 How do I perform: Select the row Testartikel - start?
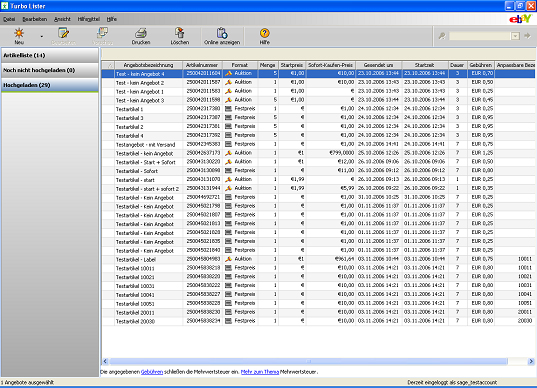coord(318,179)
